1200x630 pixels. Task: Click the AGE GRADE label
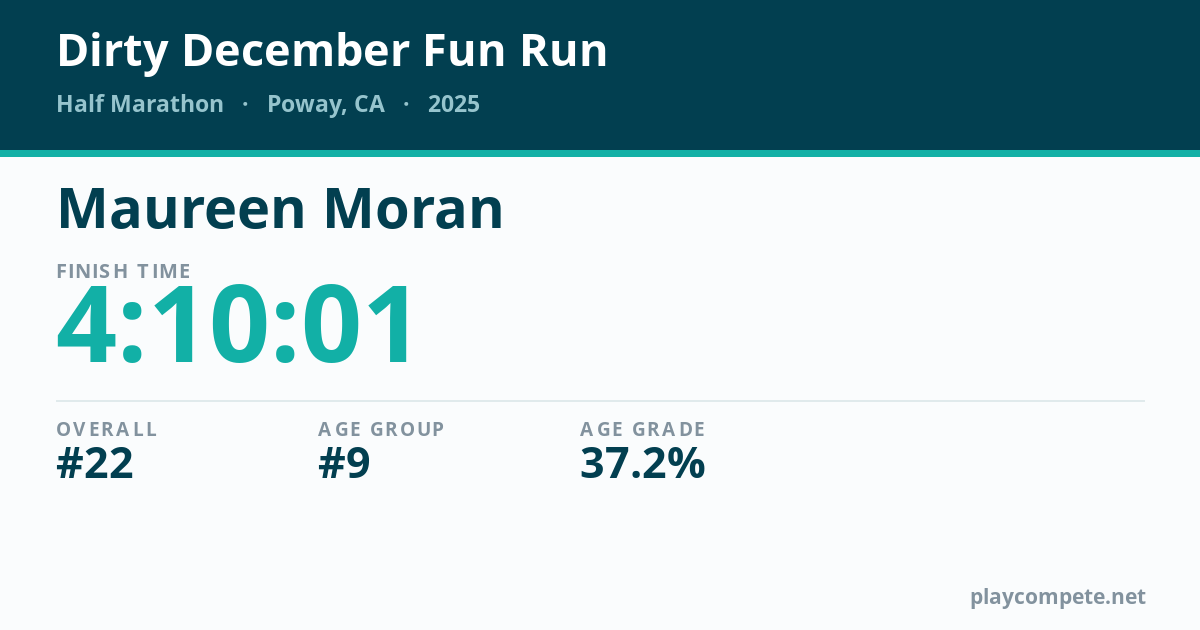pos(643,429)
